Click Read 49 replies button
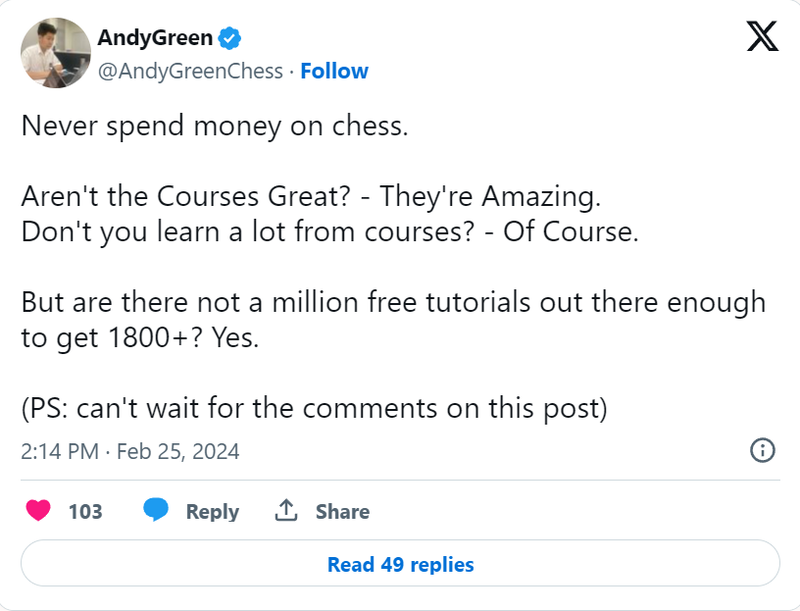This screenshot has height=611, width=800. [400, 565]
